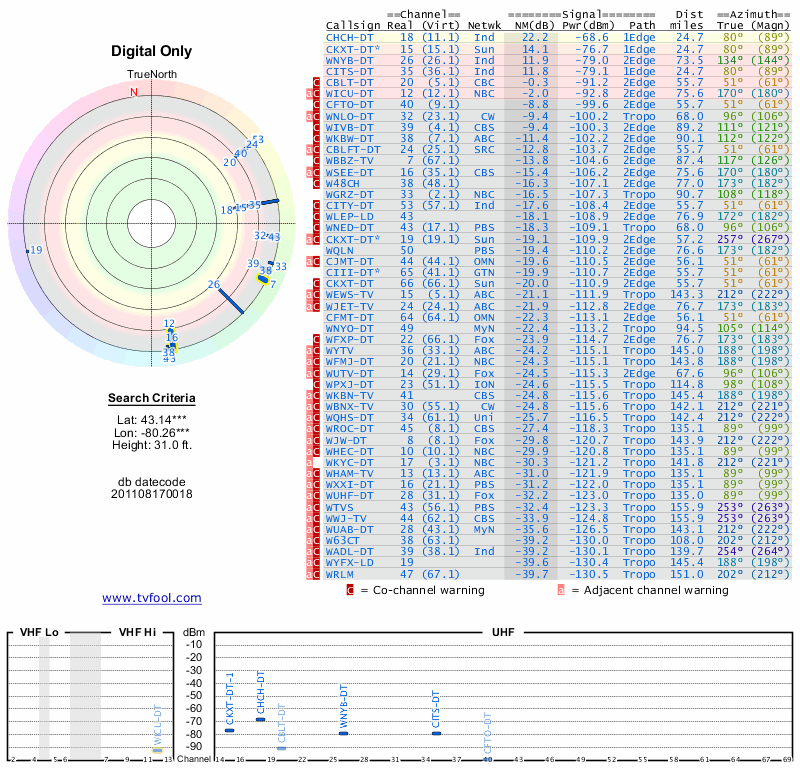Image resolution: width=800 pixels, height=768 pixels.
Task: Click the CHCH-DT callsign in the table
Action: [x=350, y=37]
